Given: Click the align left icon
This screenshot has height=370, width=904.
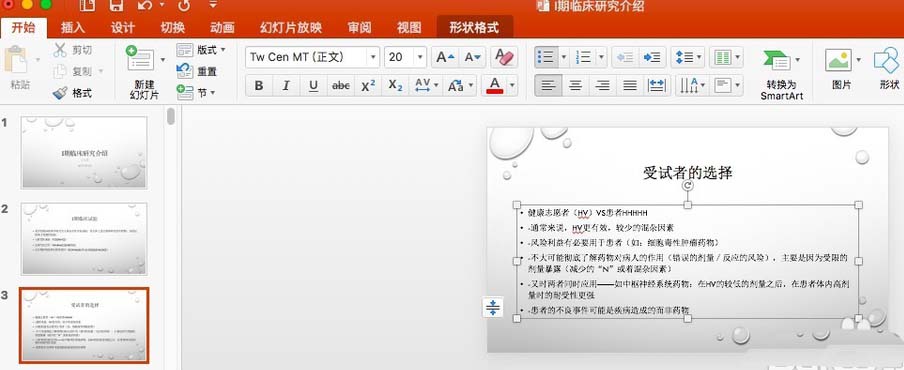Looking at the screenshot, I should click(x=548, y=86).
